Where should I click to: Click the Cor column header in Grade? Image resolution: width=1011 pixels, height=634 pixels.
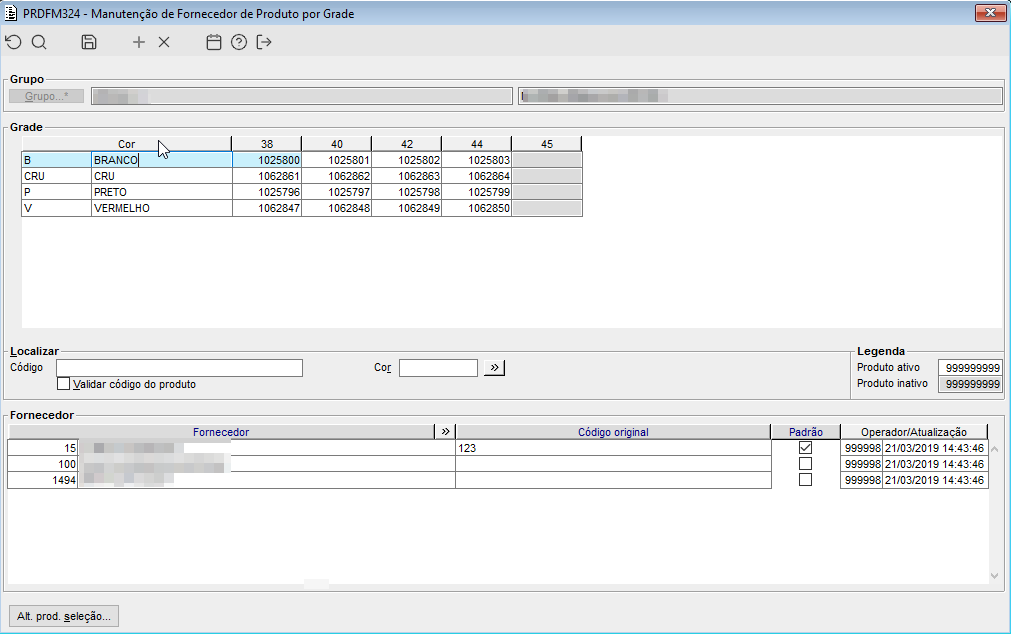126,144
